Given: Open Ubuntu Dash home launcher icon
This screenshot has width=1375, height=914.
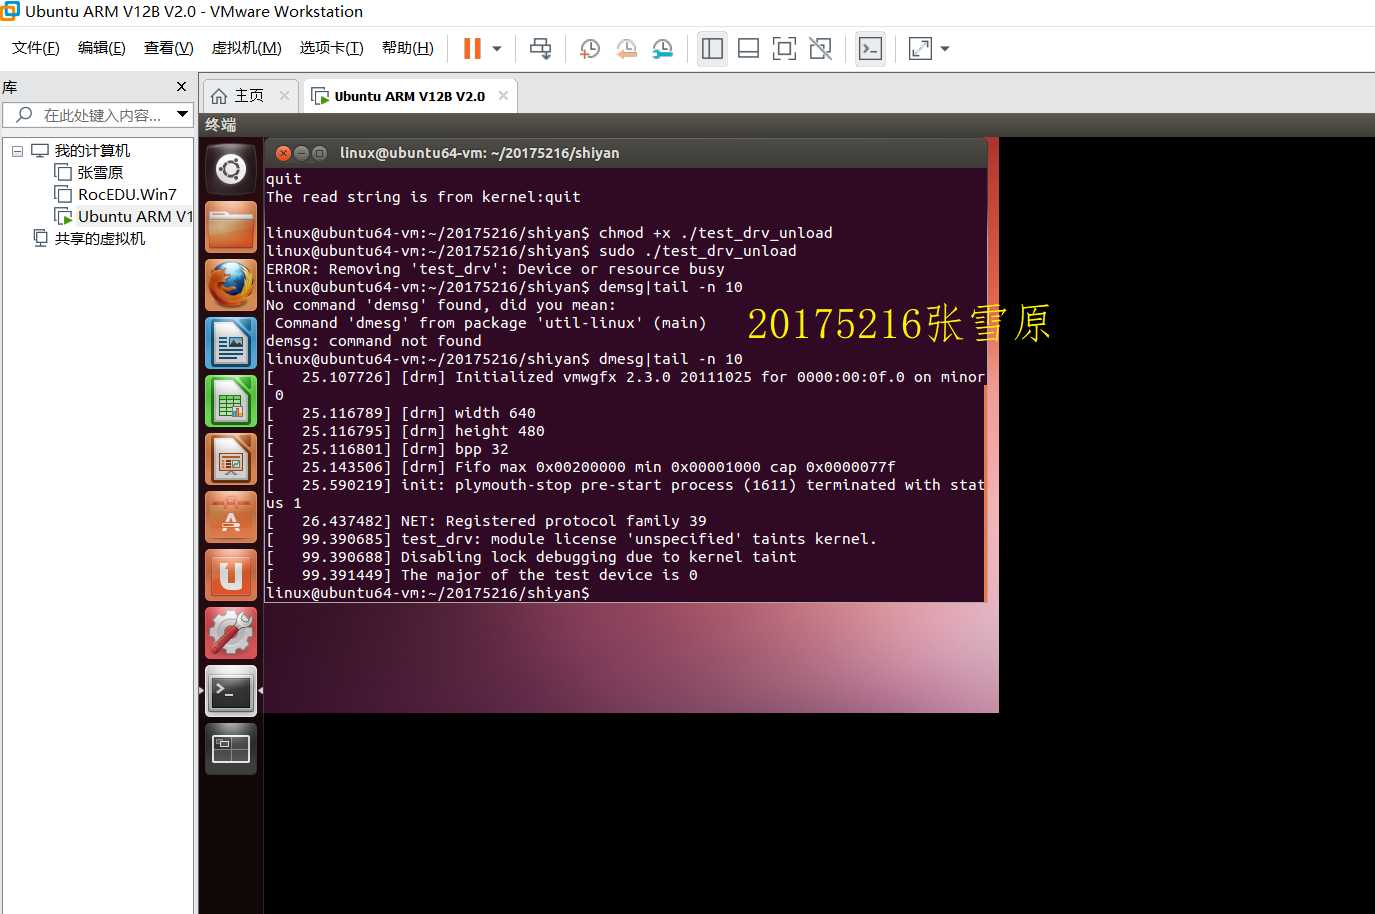Looking at the screenshot, I should 231,169.
